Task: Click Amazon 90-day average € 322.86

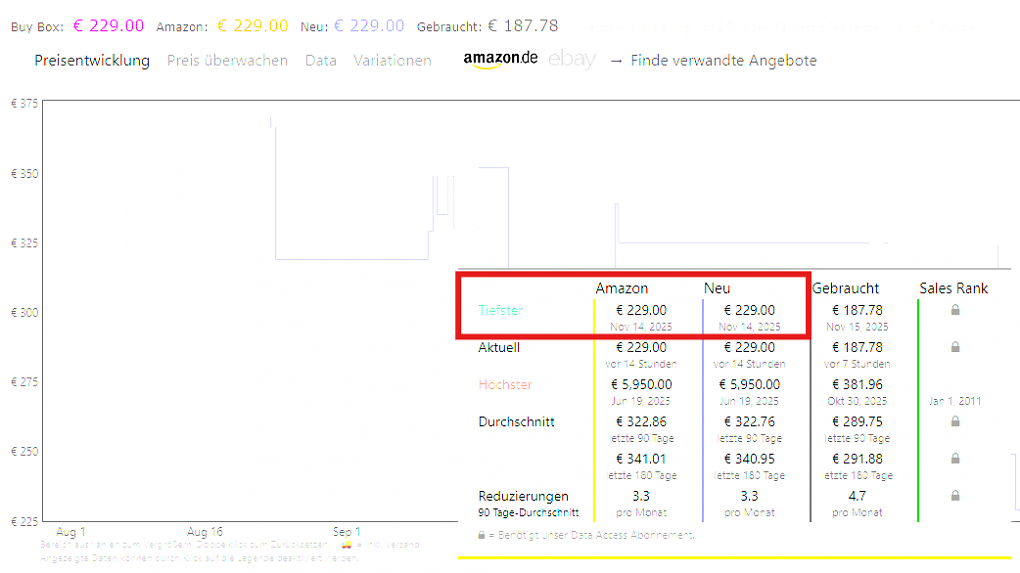Action: 641,421
